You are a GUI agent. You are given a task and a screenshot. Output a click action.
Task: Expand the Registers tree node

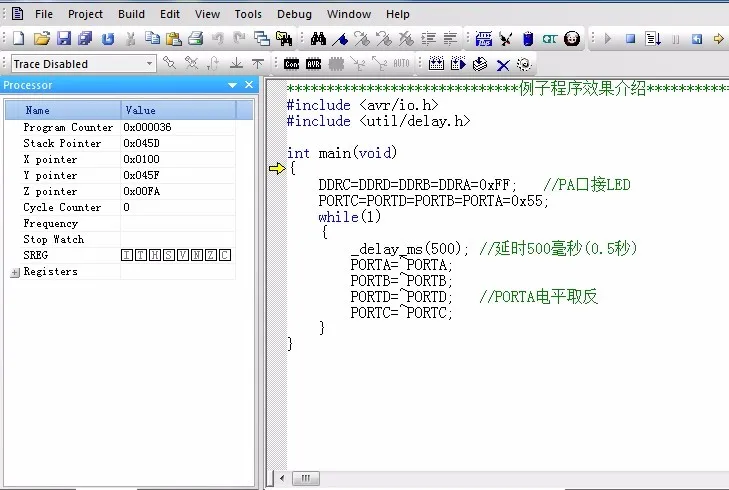15,272
